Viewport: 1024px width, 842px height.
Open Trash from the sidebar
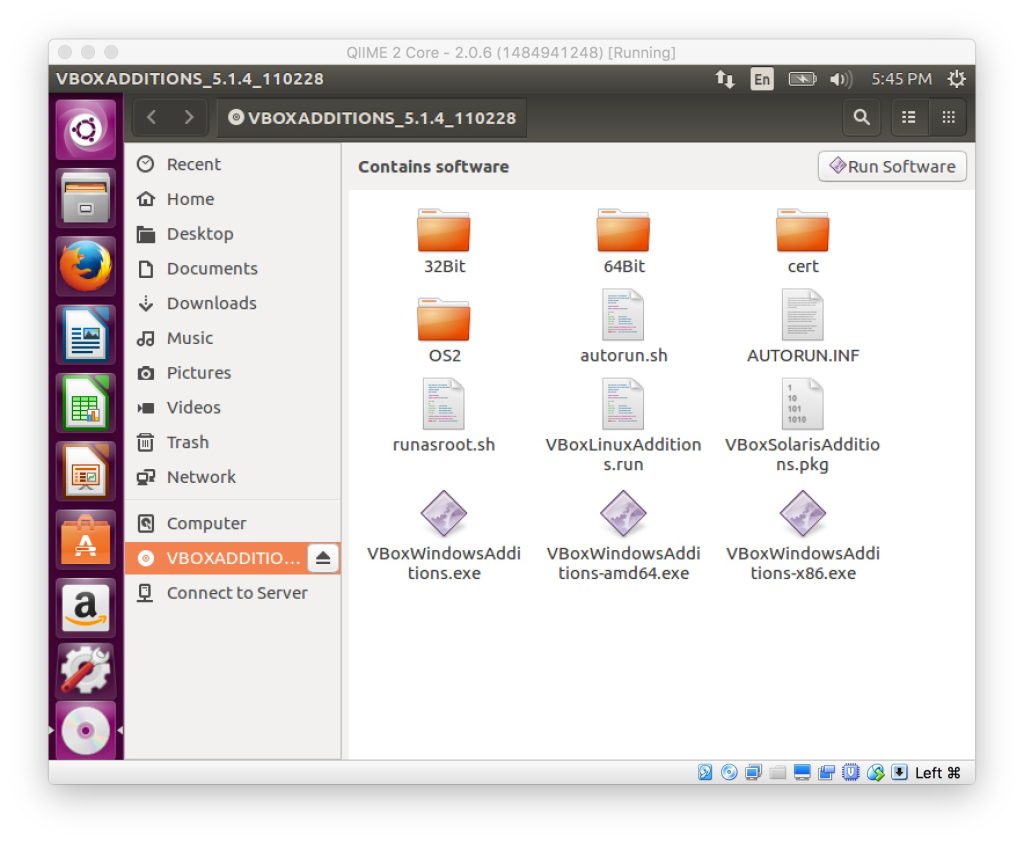point(187,442)
